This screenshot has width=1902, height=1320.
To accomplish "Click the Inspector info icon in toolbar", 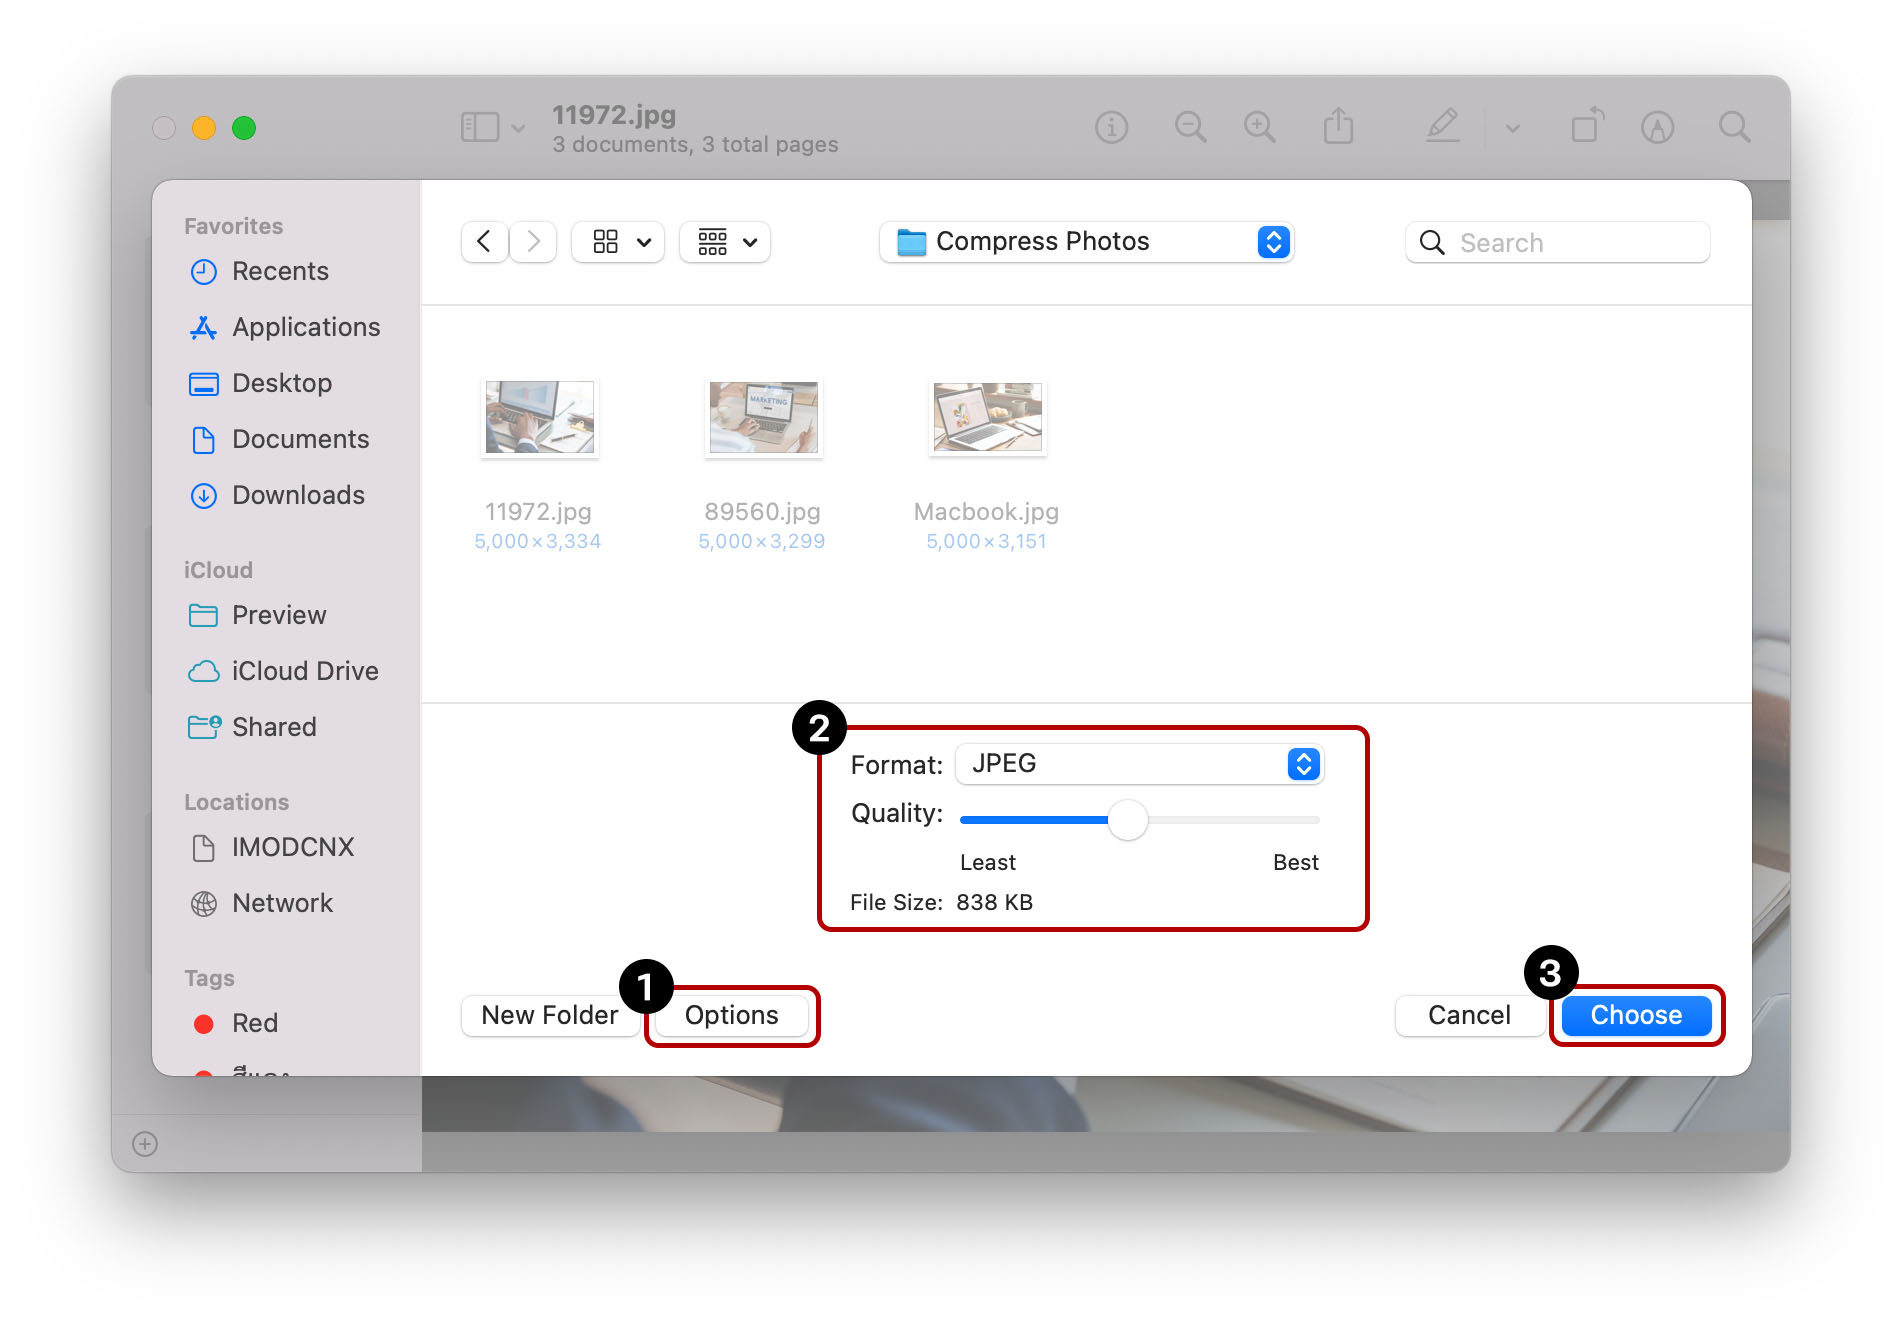I will pos(1111,128).
